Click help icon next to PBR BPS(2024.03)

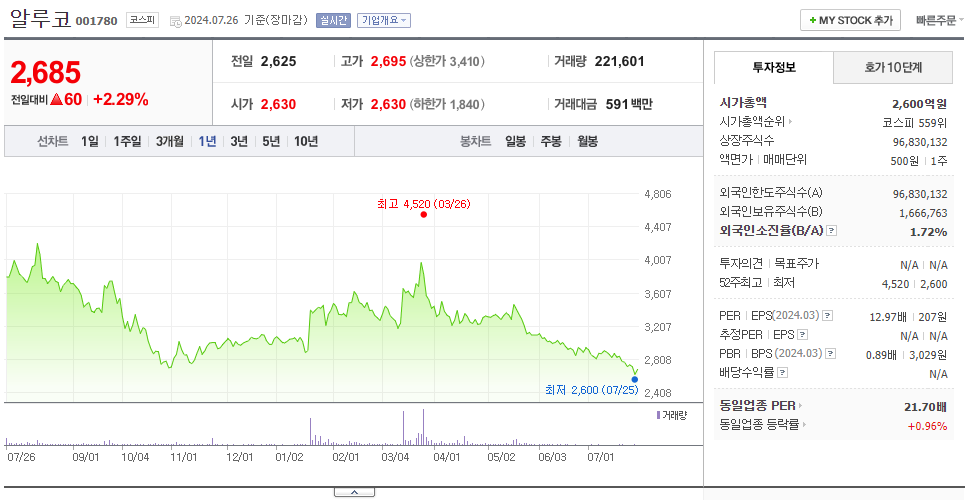click(x=831, y=354)
